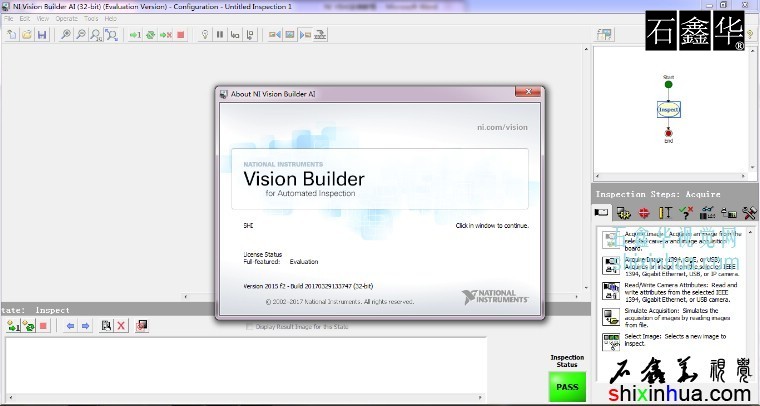Switch to Enhance Images steps tab

click(623, 212)
